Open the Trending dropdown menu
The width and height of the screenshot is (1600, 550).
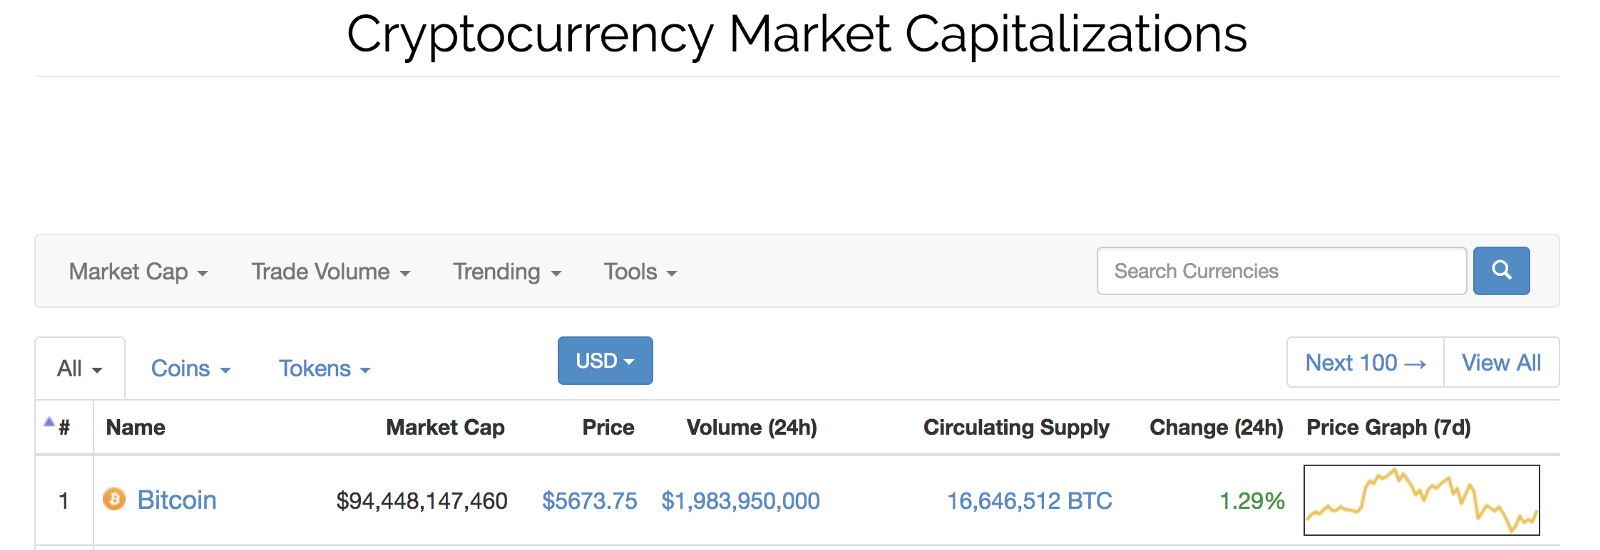[x=506, y=272]
